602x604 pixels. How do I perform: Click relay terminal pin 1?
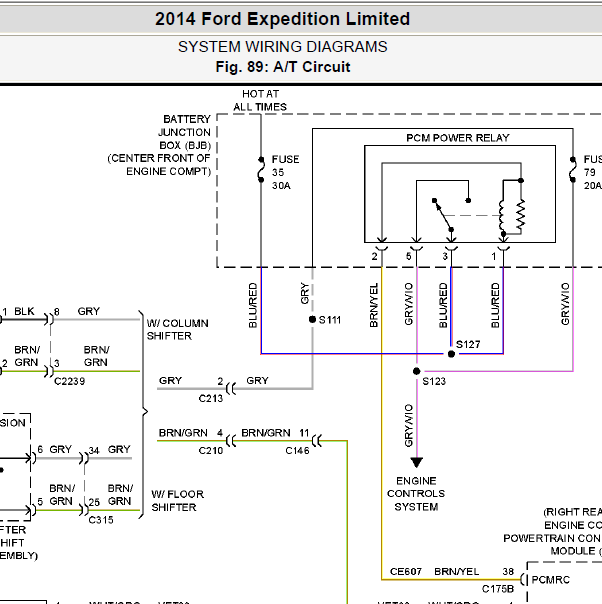coord(503,247)
